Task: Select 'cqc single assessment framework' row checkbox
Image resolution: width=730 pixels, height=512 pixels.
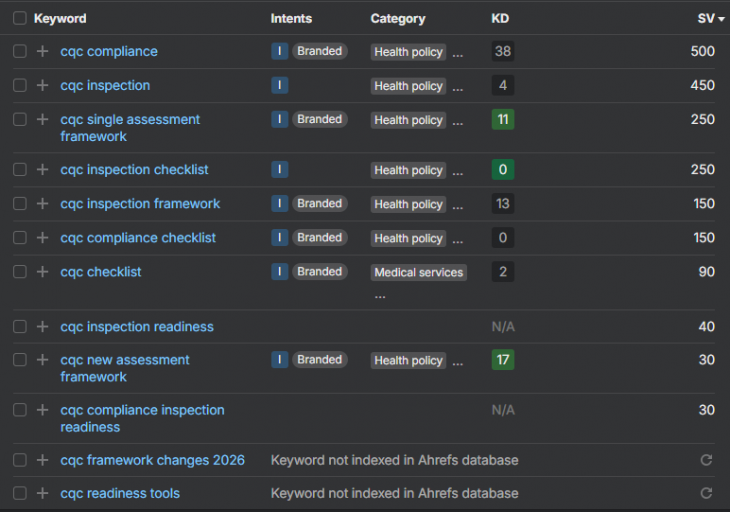Action: [20, 119]
